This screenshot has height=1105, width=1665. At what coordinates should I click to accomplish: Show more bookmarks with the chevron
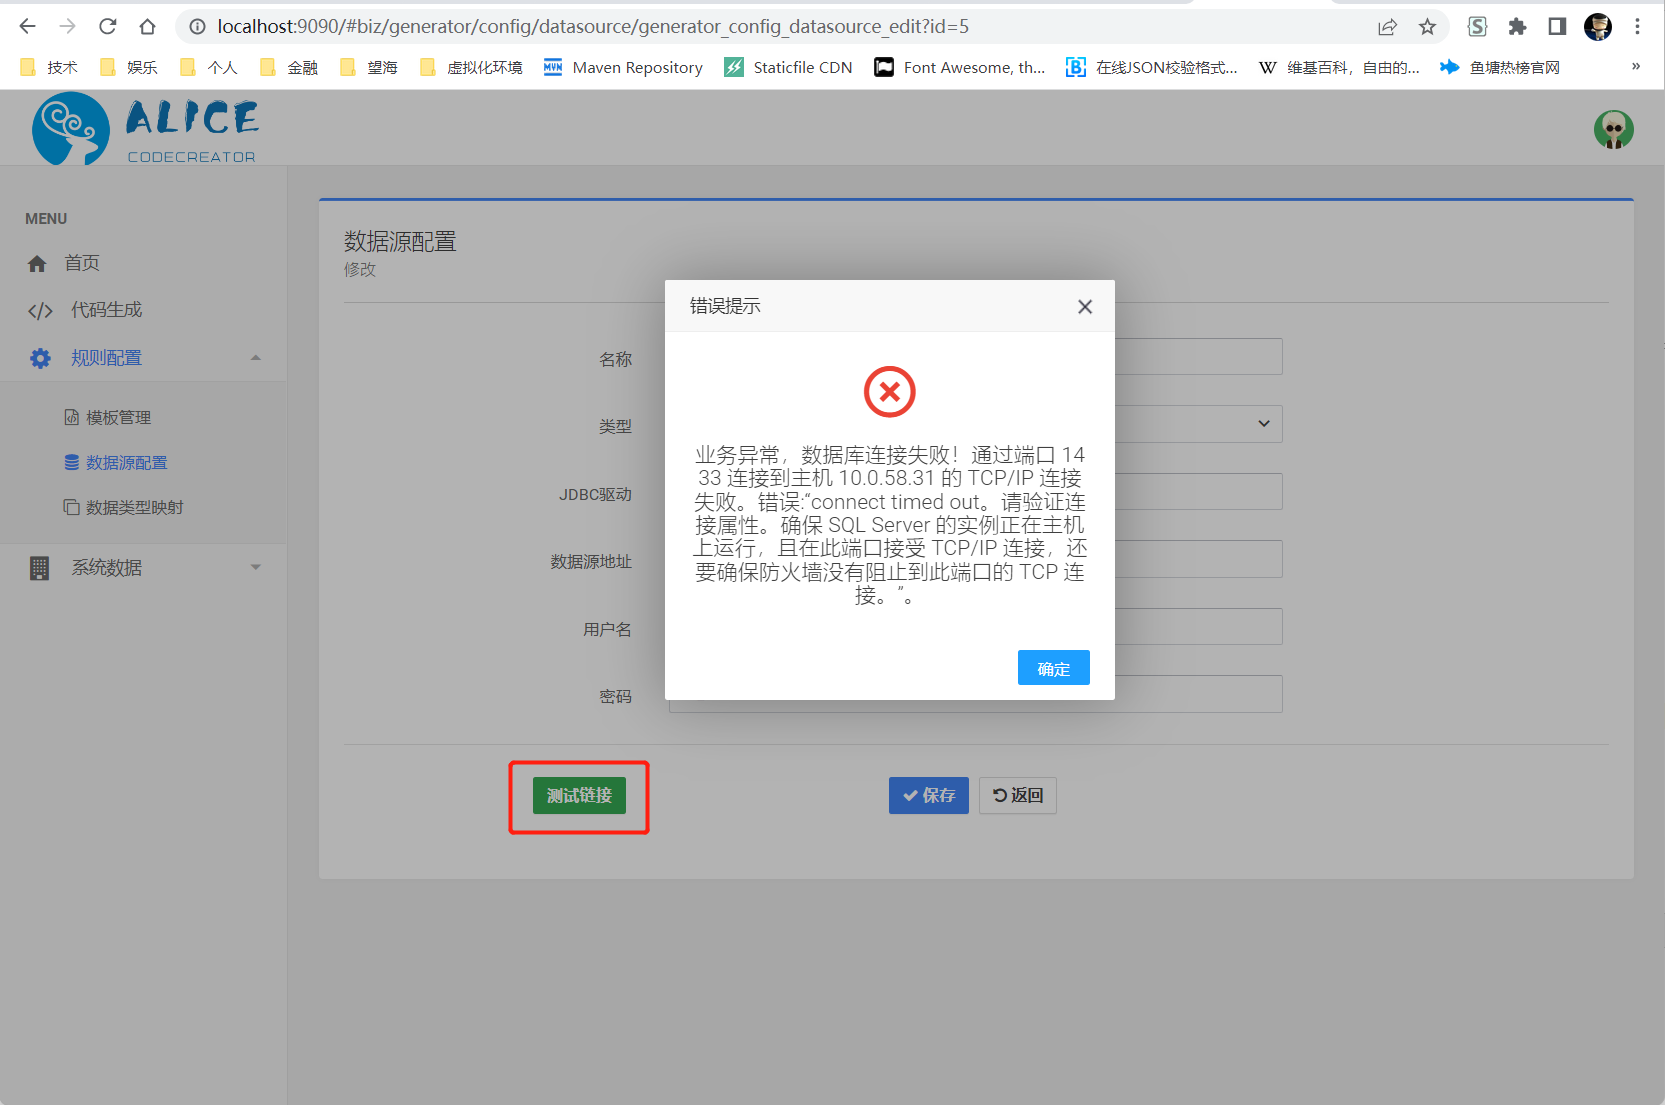tap(1636, 67)
